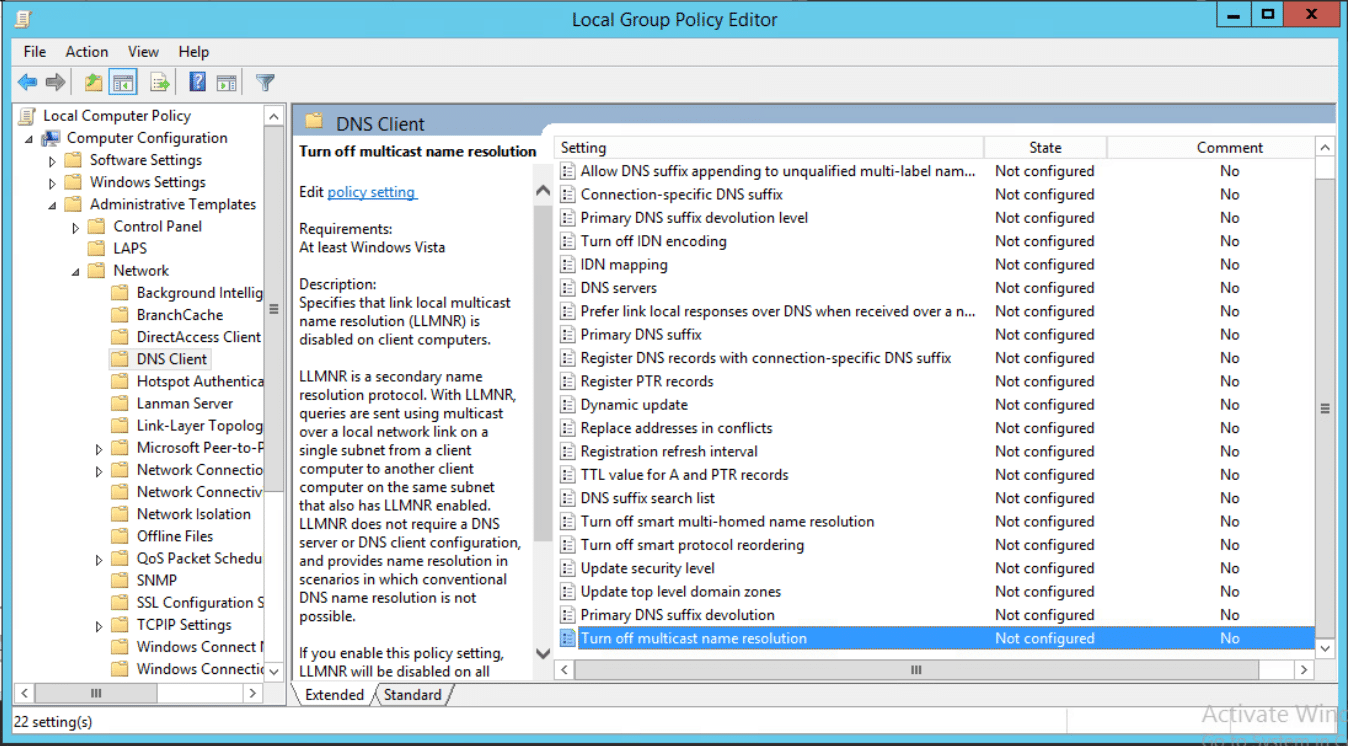Click the Computer Configuration node icon

click(50, 138)
